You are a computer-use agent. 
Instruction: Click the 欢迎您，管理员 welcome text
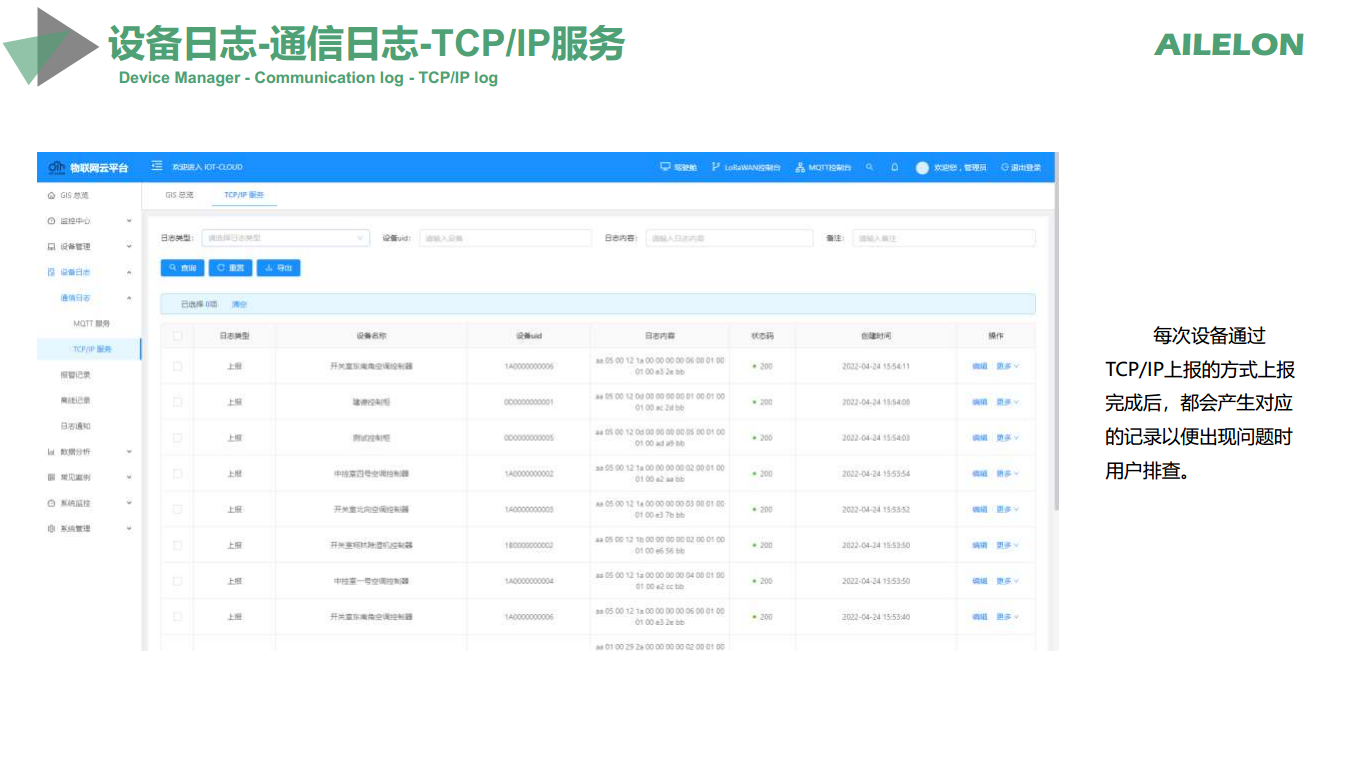coord(960,167)
